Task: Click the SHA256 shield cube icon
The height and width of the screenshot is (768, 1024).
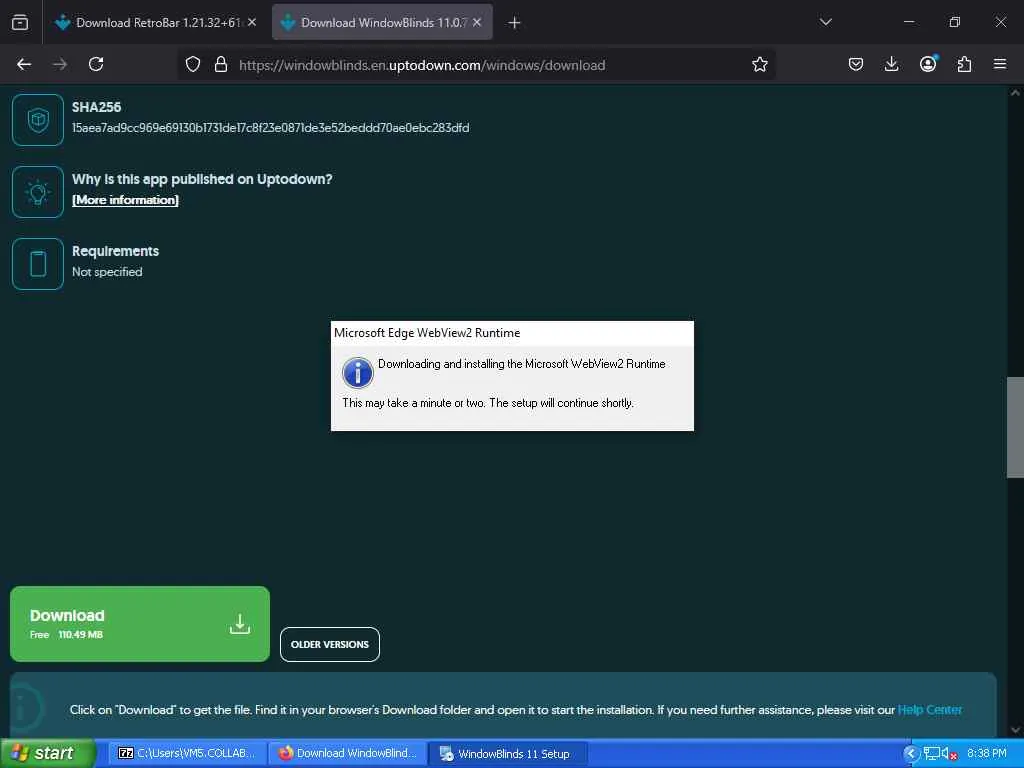Action: coord(38,120)
